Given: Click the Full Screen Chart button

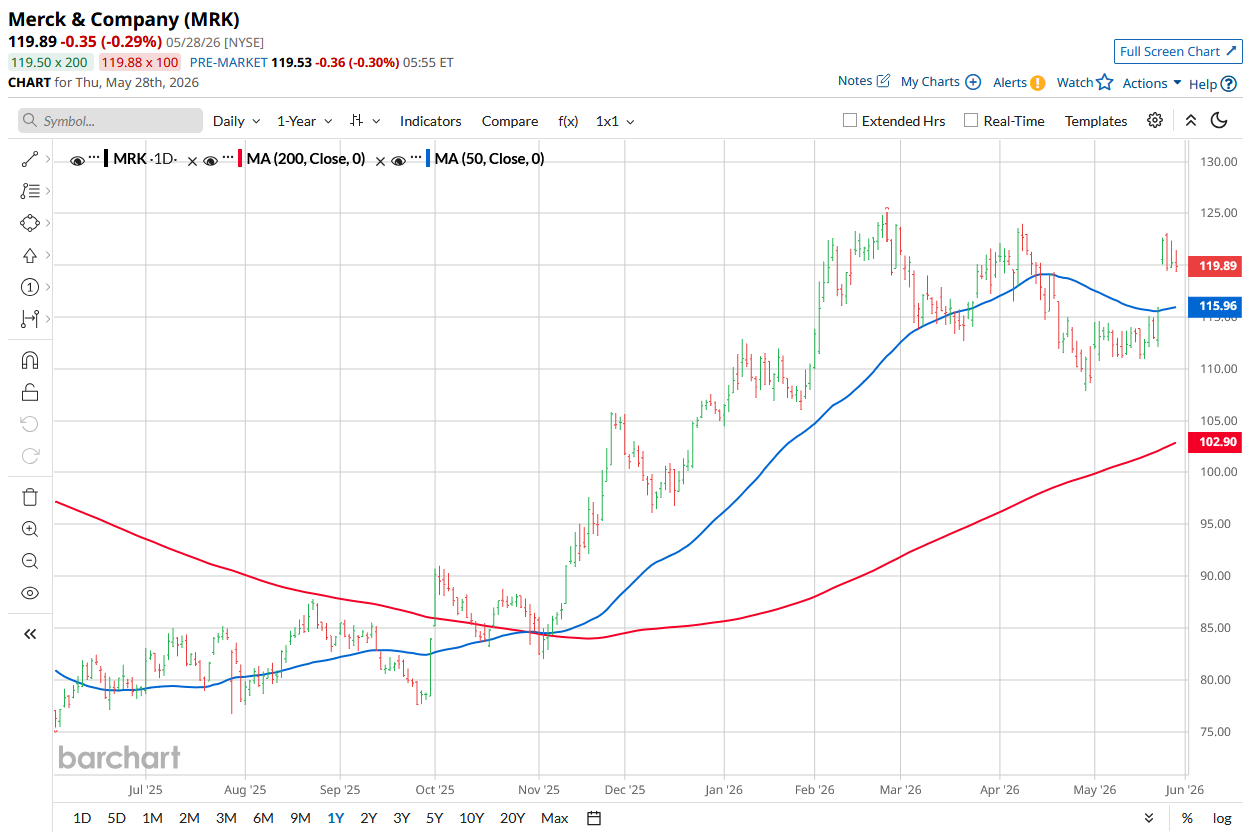Looking at the screenshot, I should click(x=1178, y=51).
